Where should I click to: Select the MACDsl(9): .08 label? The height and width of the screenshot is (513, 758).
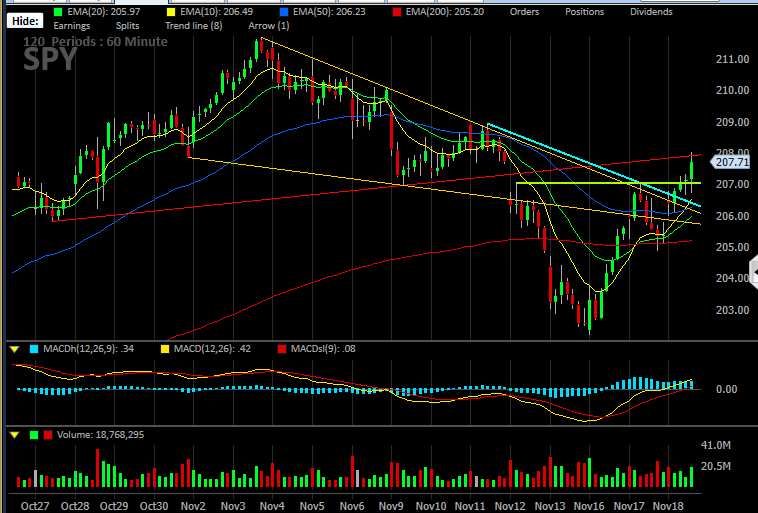tap(323, 349)
